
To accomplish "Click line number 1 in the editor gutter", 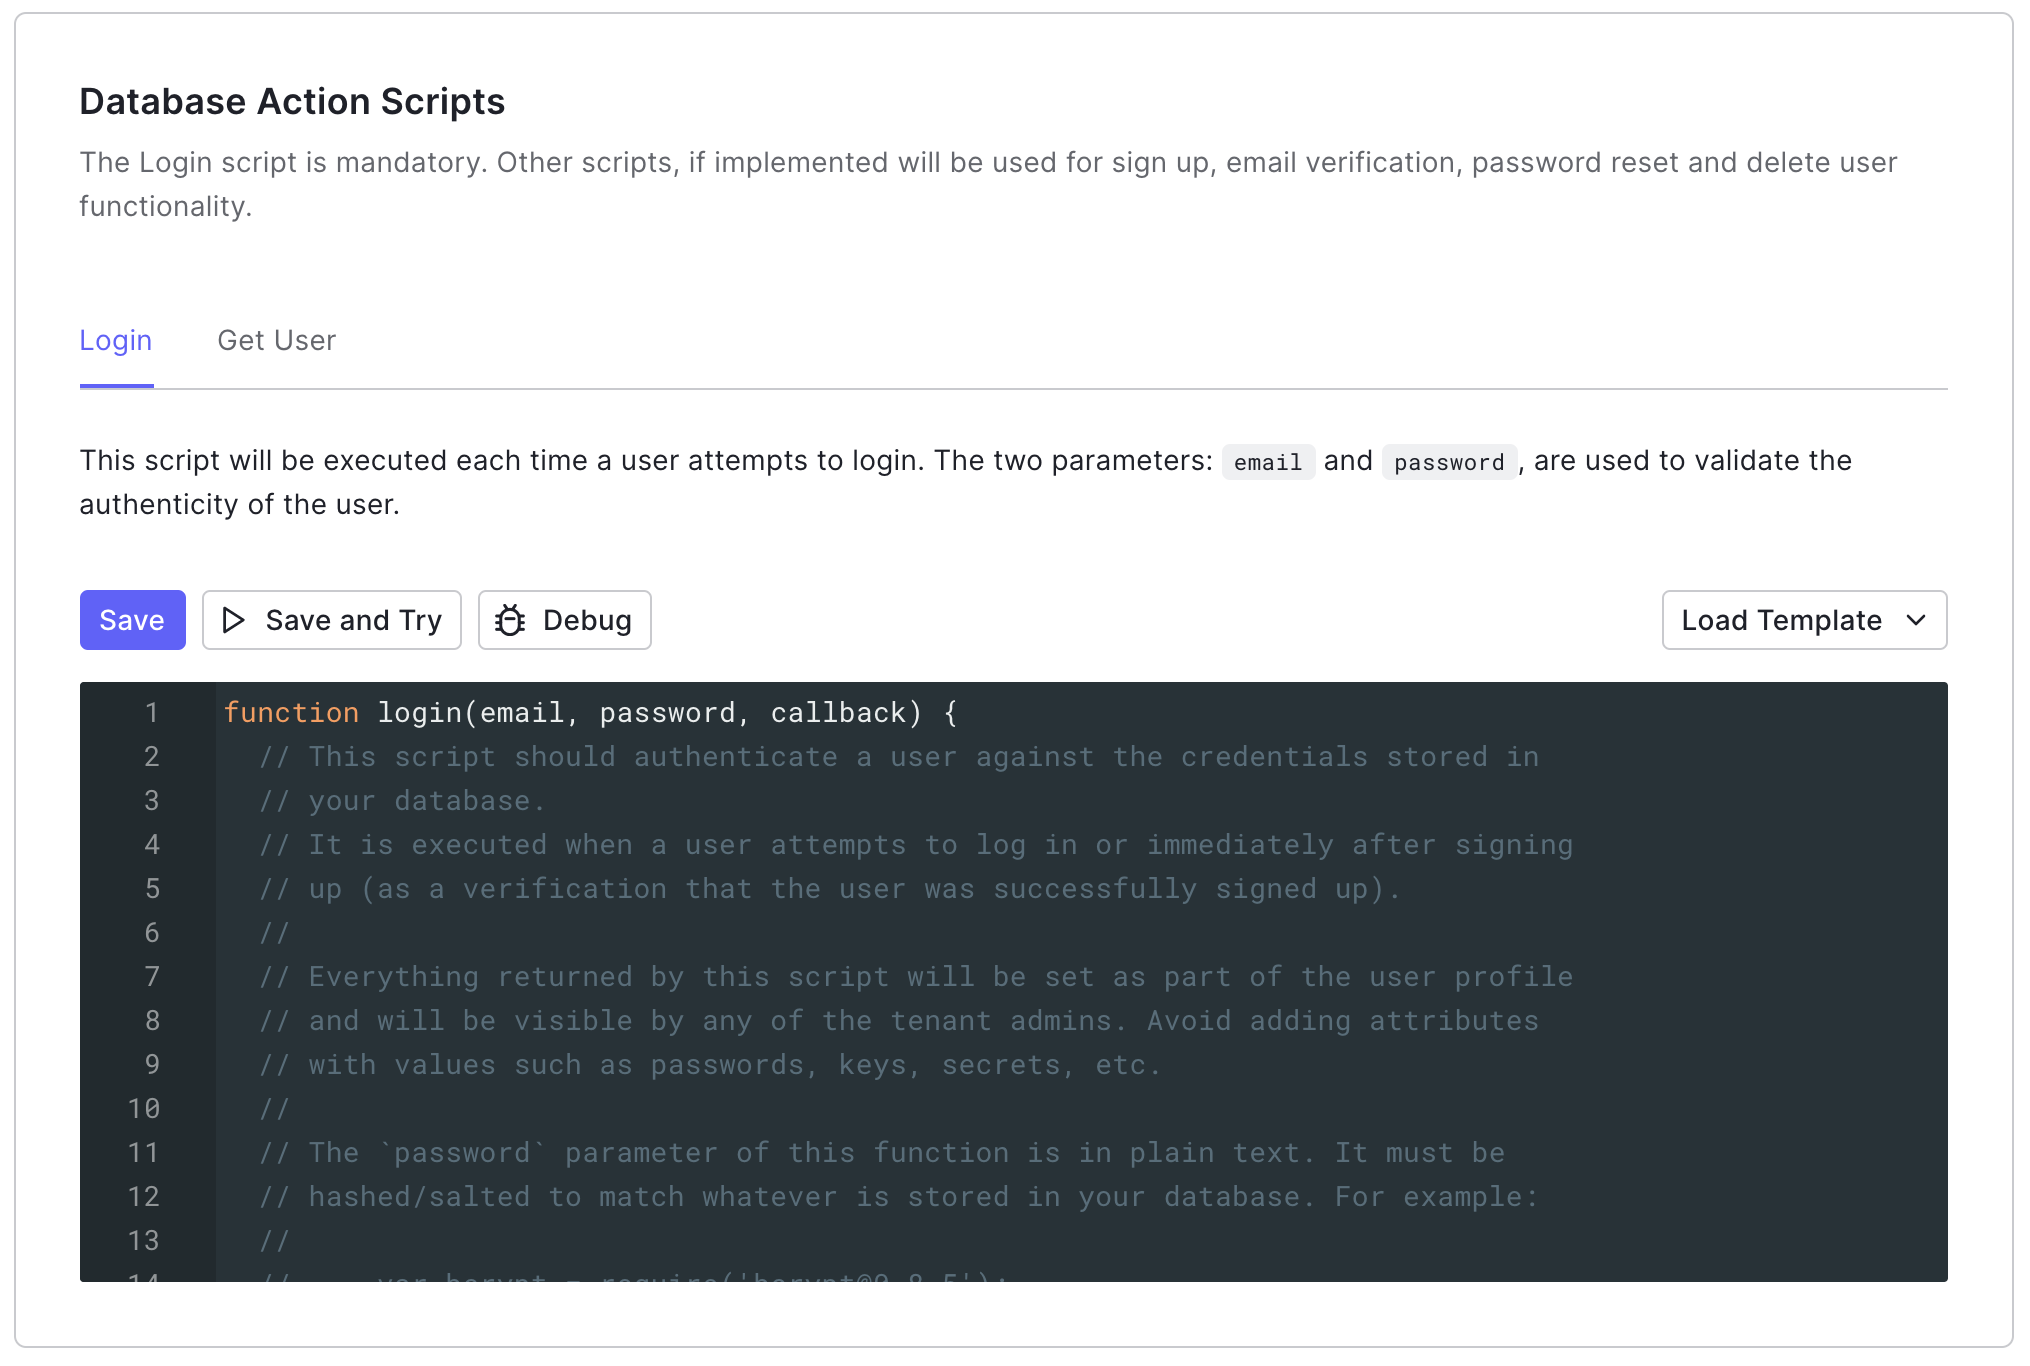I will [x=152, y=712].
